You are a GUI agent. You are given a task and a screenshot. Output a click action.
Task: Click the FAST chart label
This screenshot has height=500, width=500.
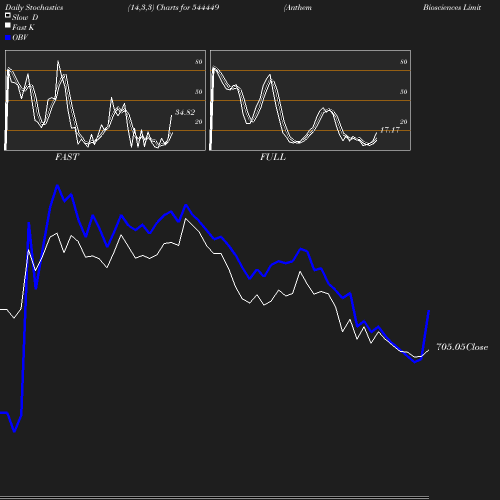point(67,157)
